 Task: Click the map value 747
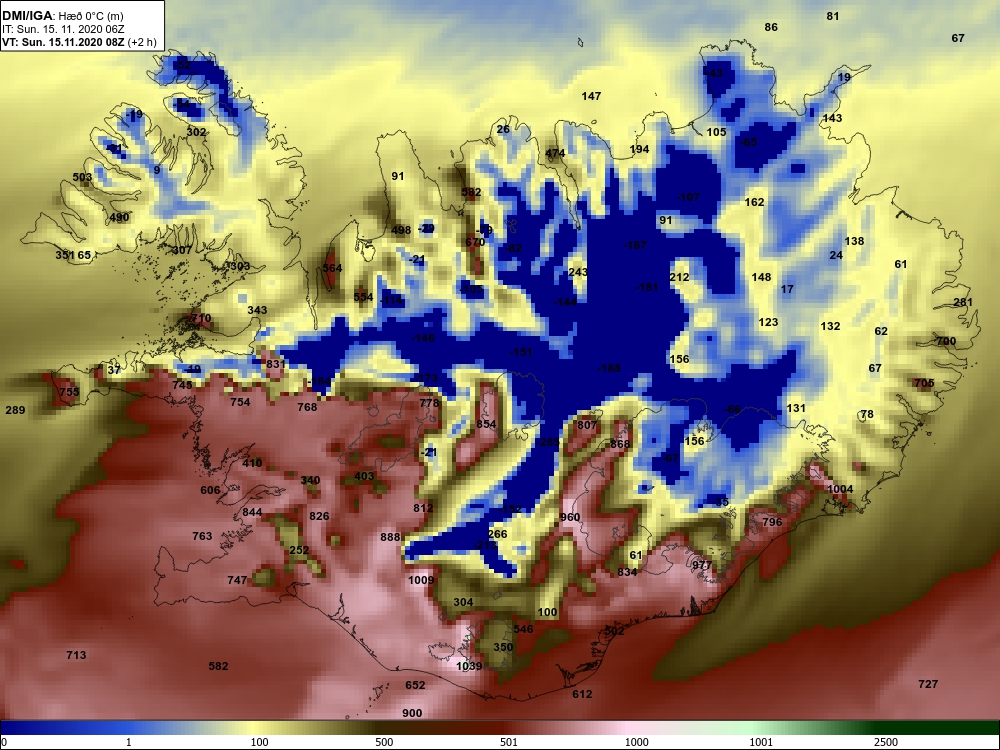pyautogui.click(x=237, y=580)
